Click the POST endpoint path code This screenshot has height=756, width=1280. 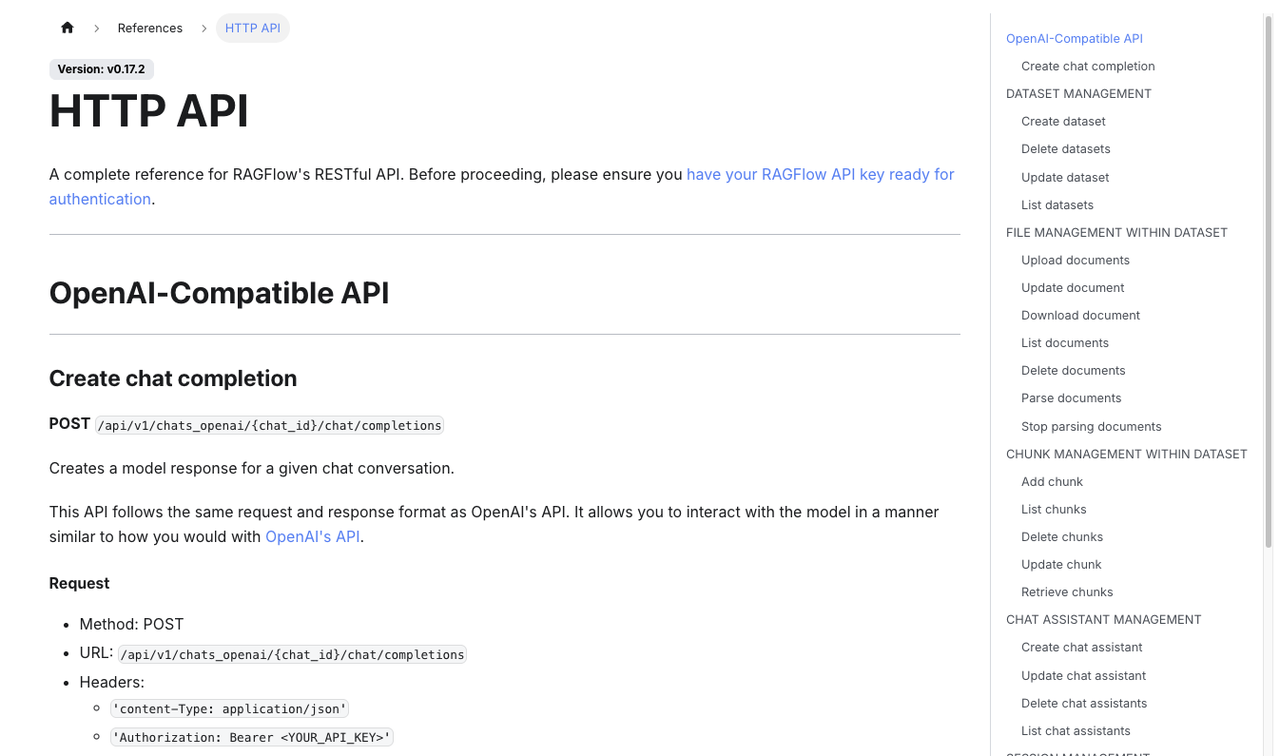tap(270, 425)
